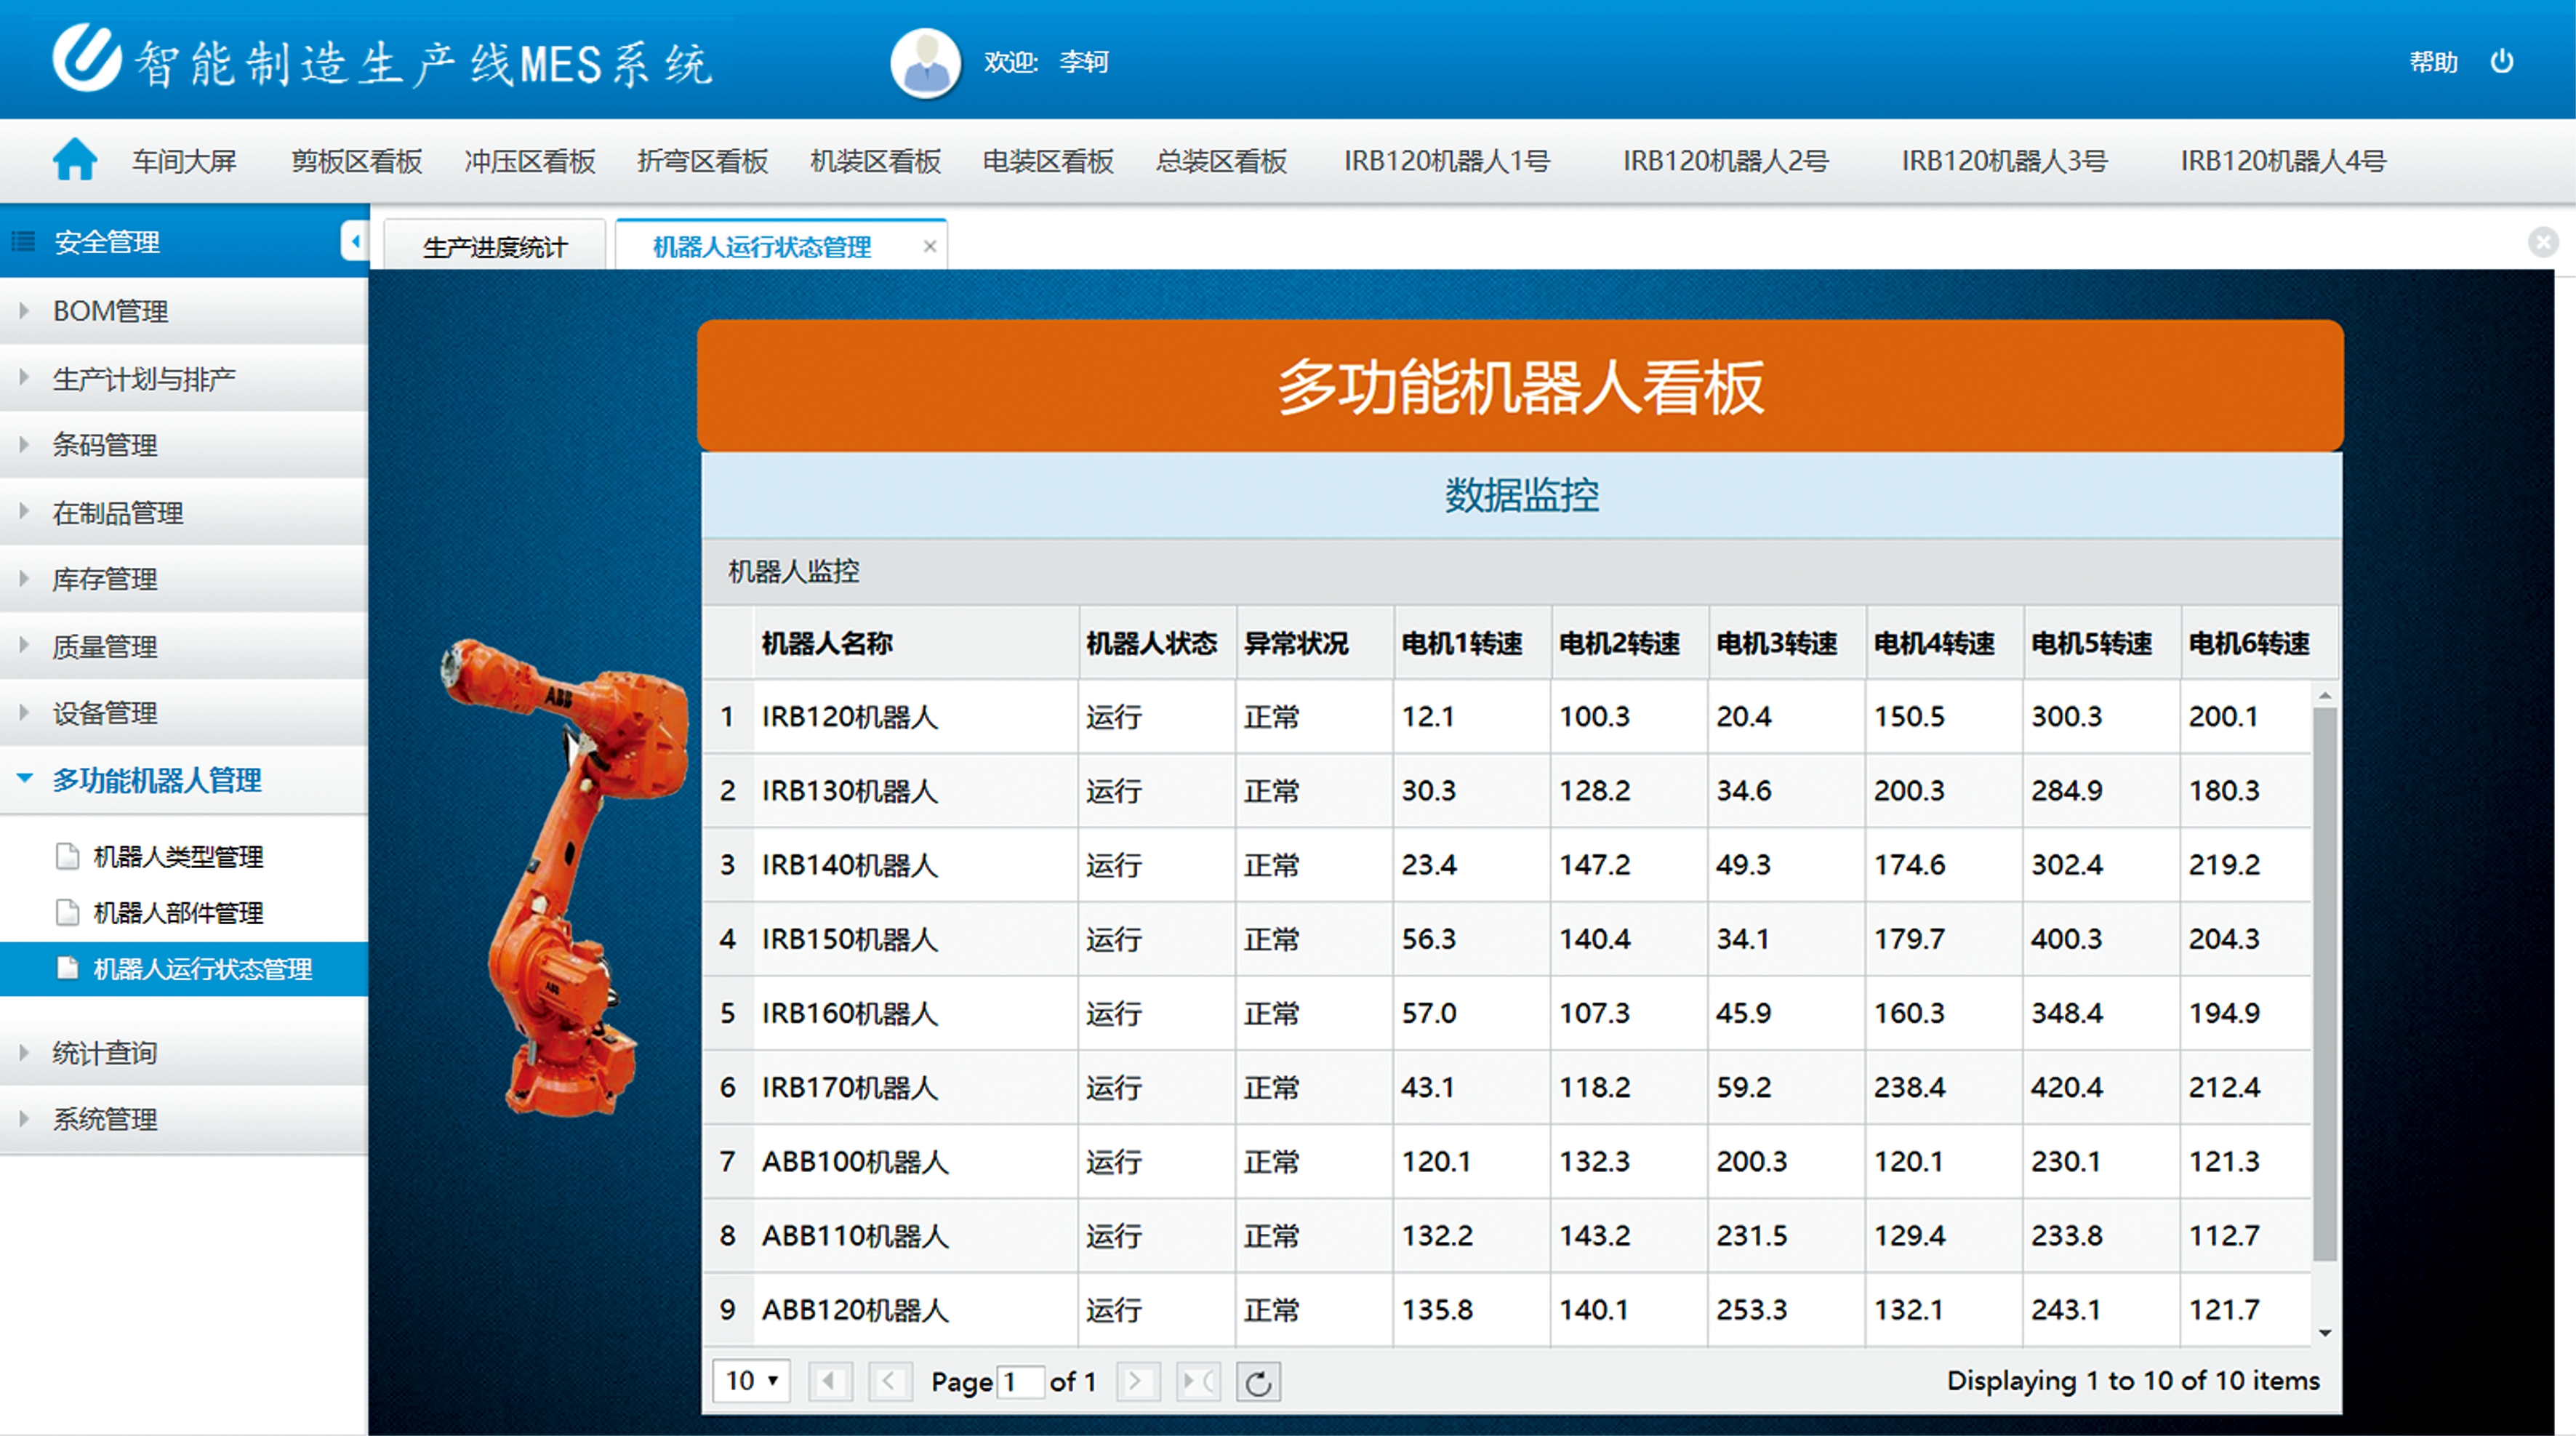Expand the 库存管理 menu
The image size is (2576, 1436).
pos(184,579)
